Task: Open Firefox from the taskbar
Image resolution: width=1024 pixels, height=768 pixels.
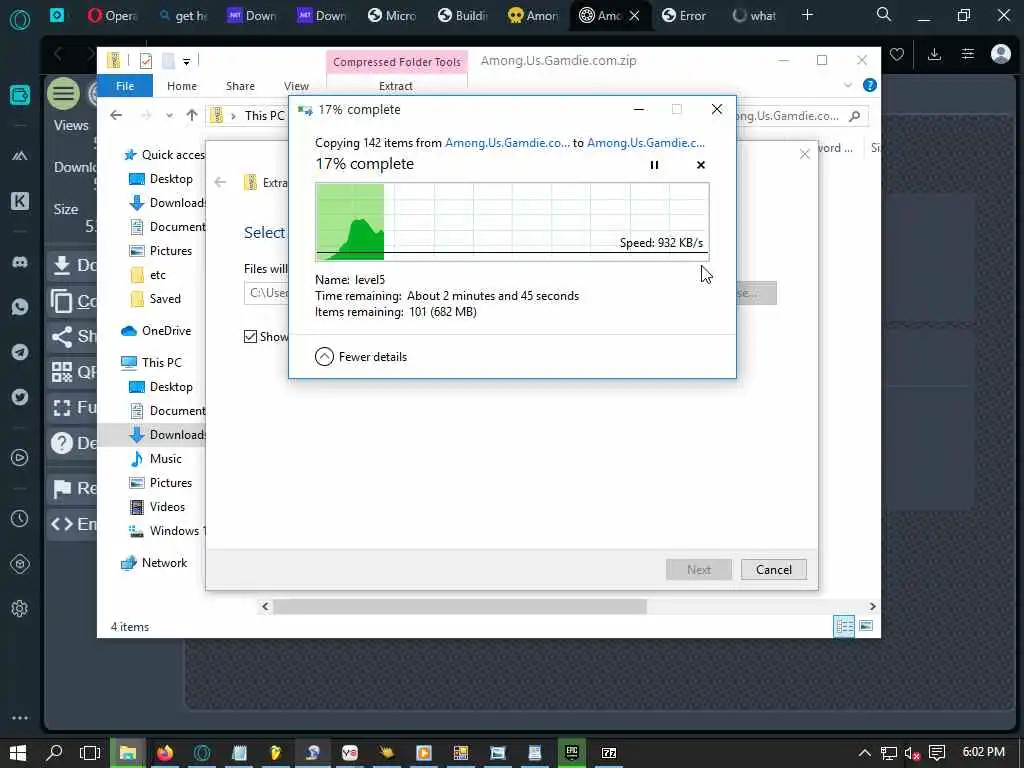Action: point(165,753)
